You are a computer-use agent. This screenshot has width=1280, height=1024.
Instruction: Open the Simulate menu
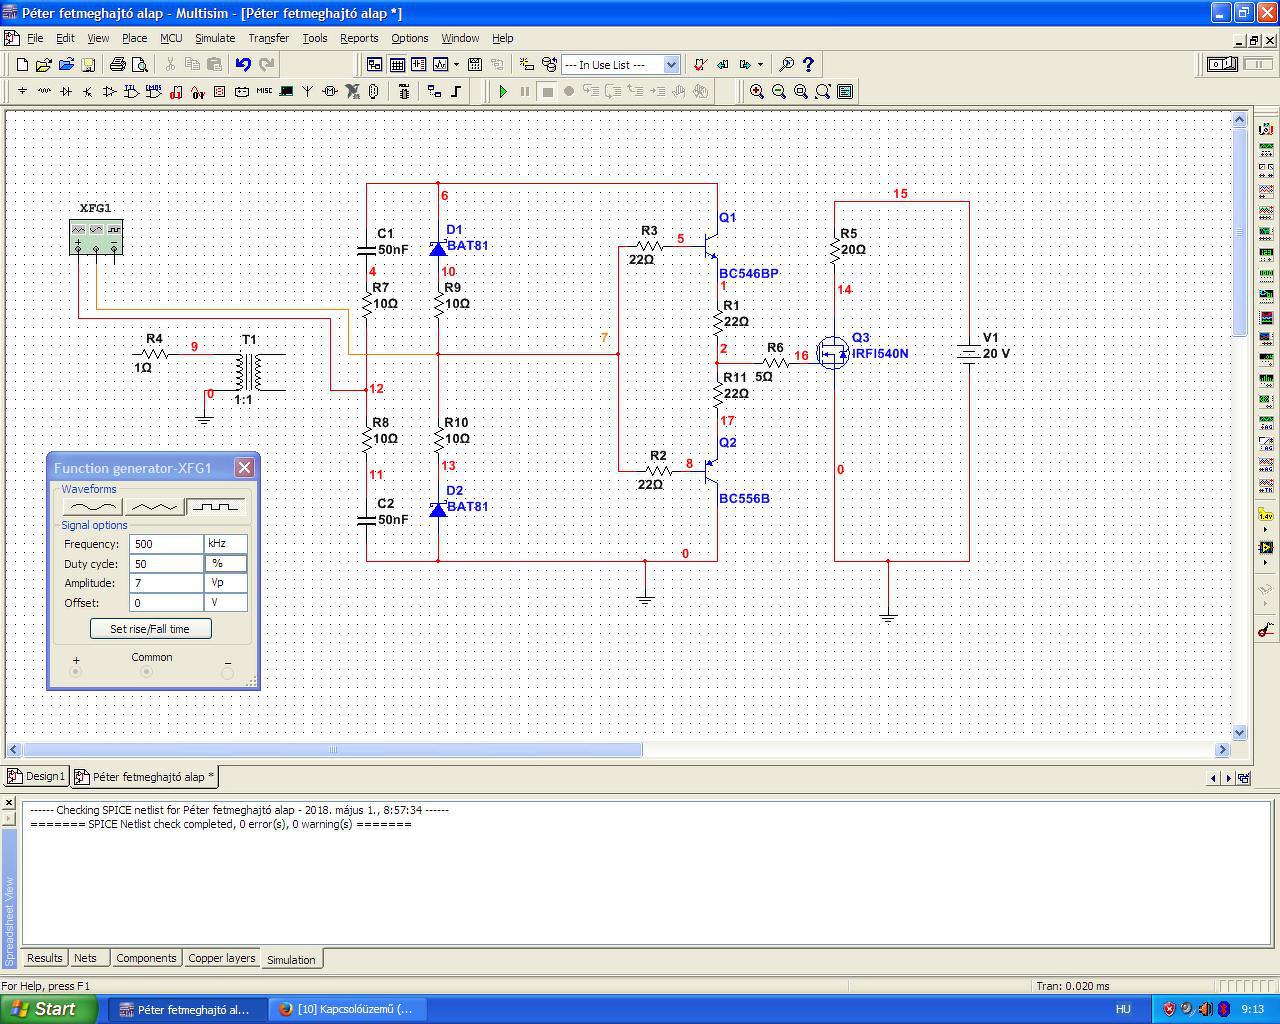click(x=215, y=38)
